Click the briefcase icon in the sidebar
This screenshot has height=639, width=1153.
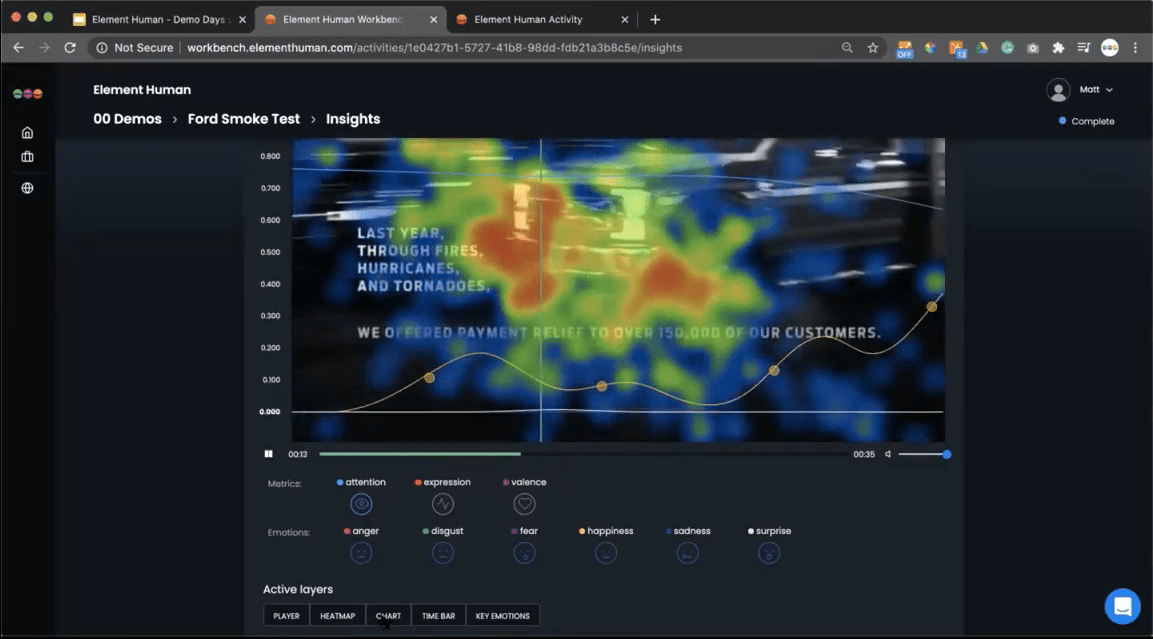click(x=26, y=156)
